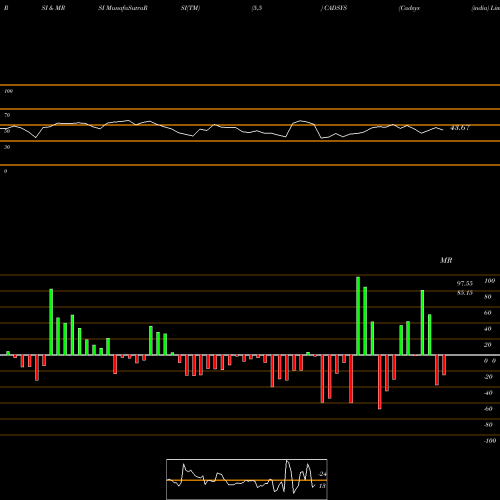Click the -60 label on the MR axis
Screen dimensions: 500x500
click(x=488, y=409)
